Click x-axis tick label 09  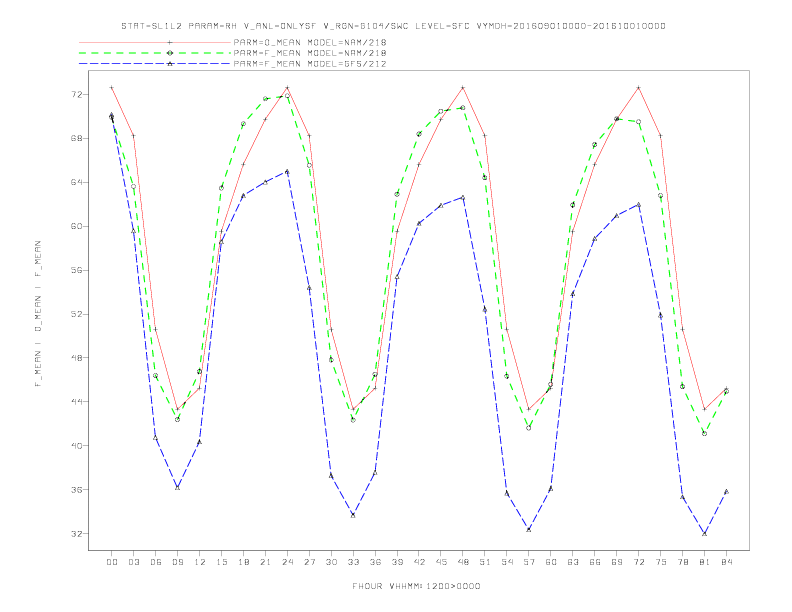point(177,562)
